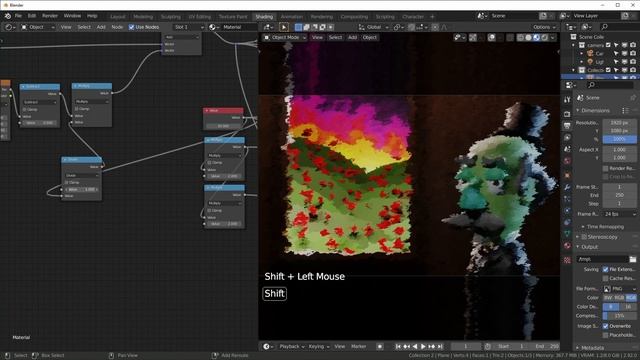Adjust the resolution percentage 100% slider
Viewport: 640px width, 360px height.
click(x=620, y=139)
